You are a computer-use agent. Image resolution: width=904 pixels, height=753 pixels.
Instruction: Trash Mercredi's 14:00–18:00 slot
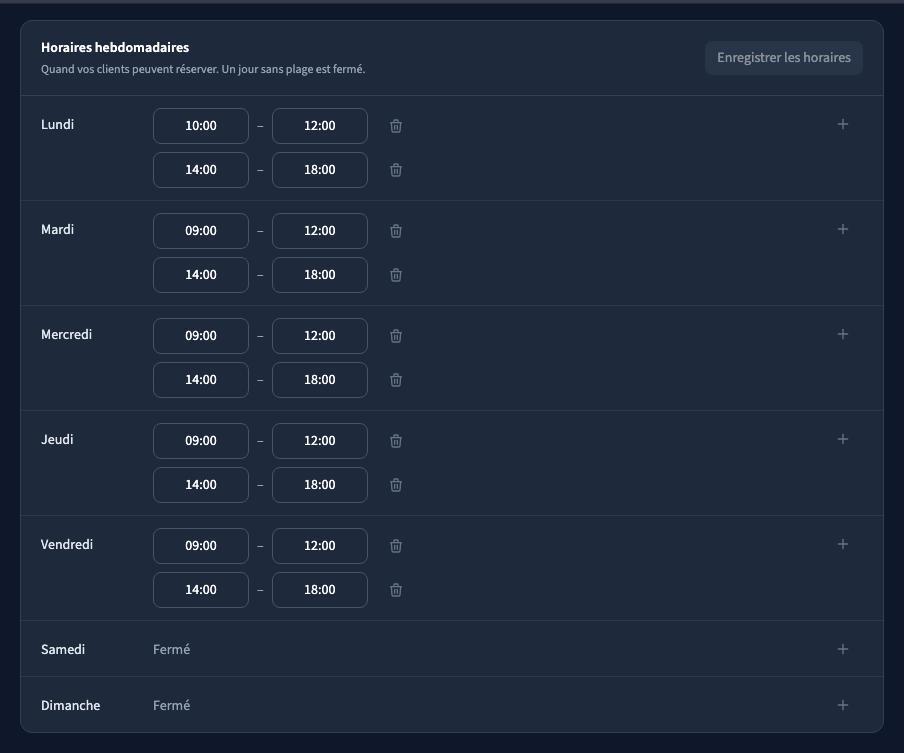tap(396, 380)
